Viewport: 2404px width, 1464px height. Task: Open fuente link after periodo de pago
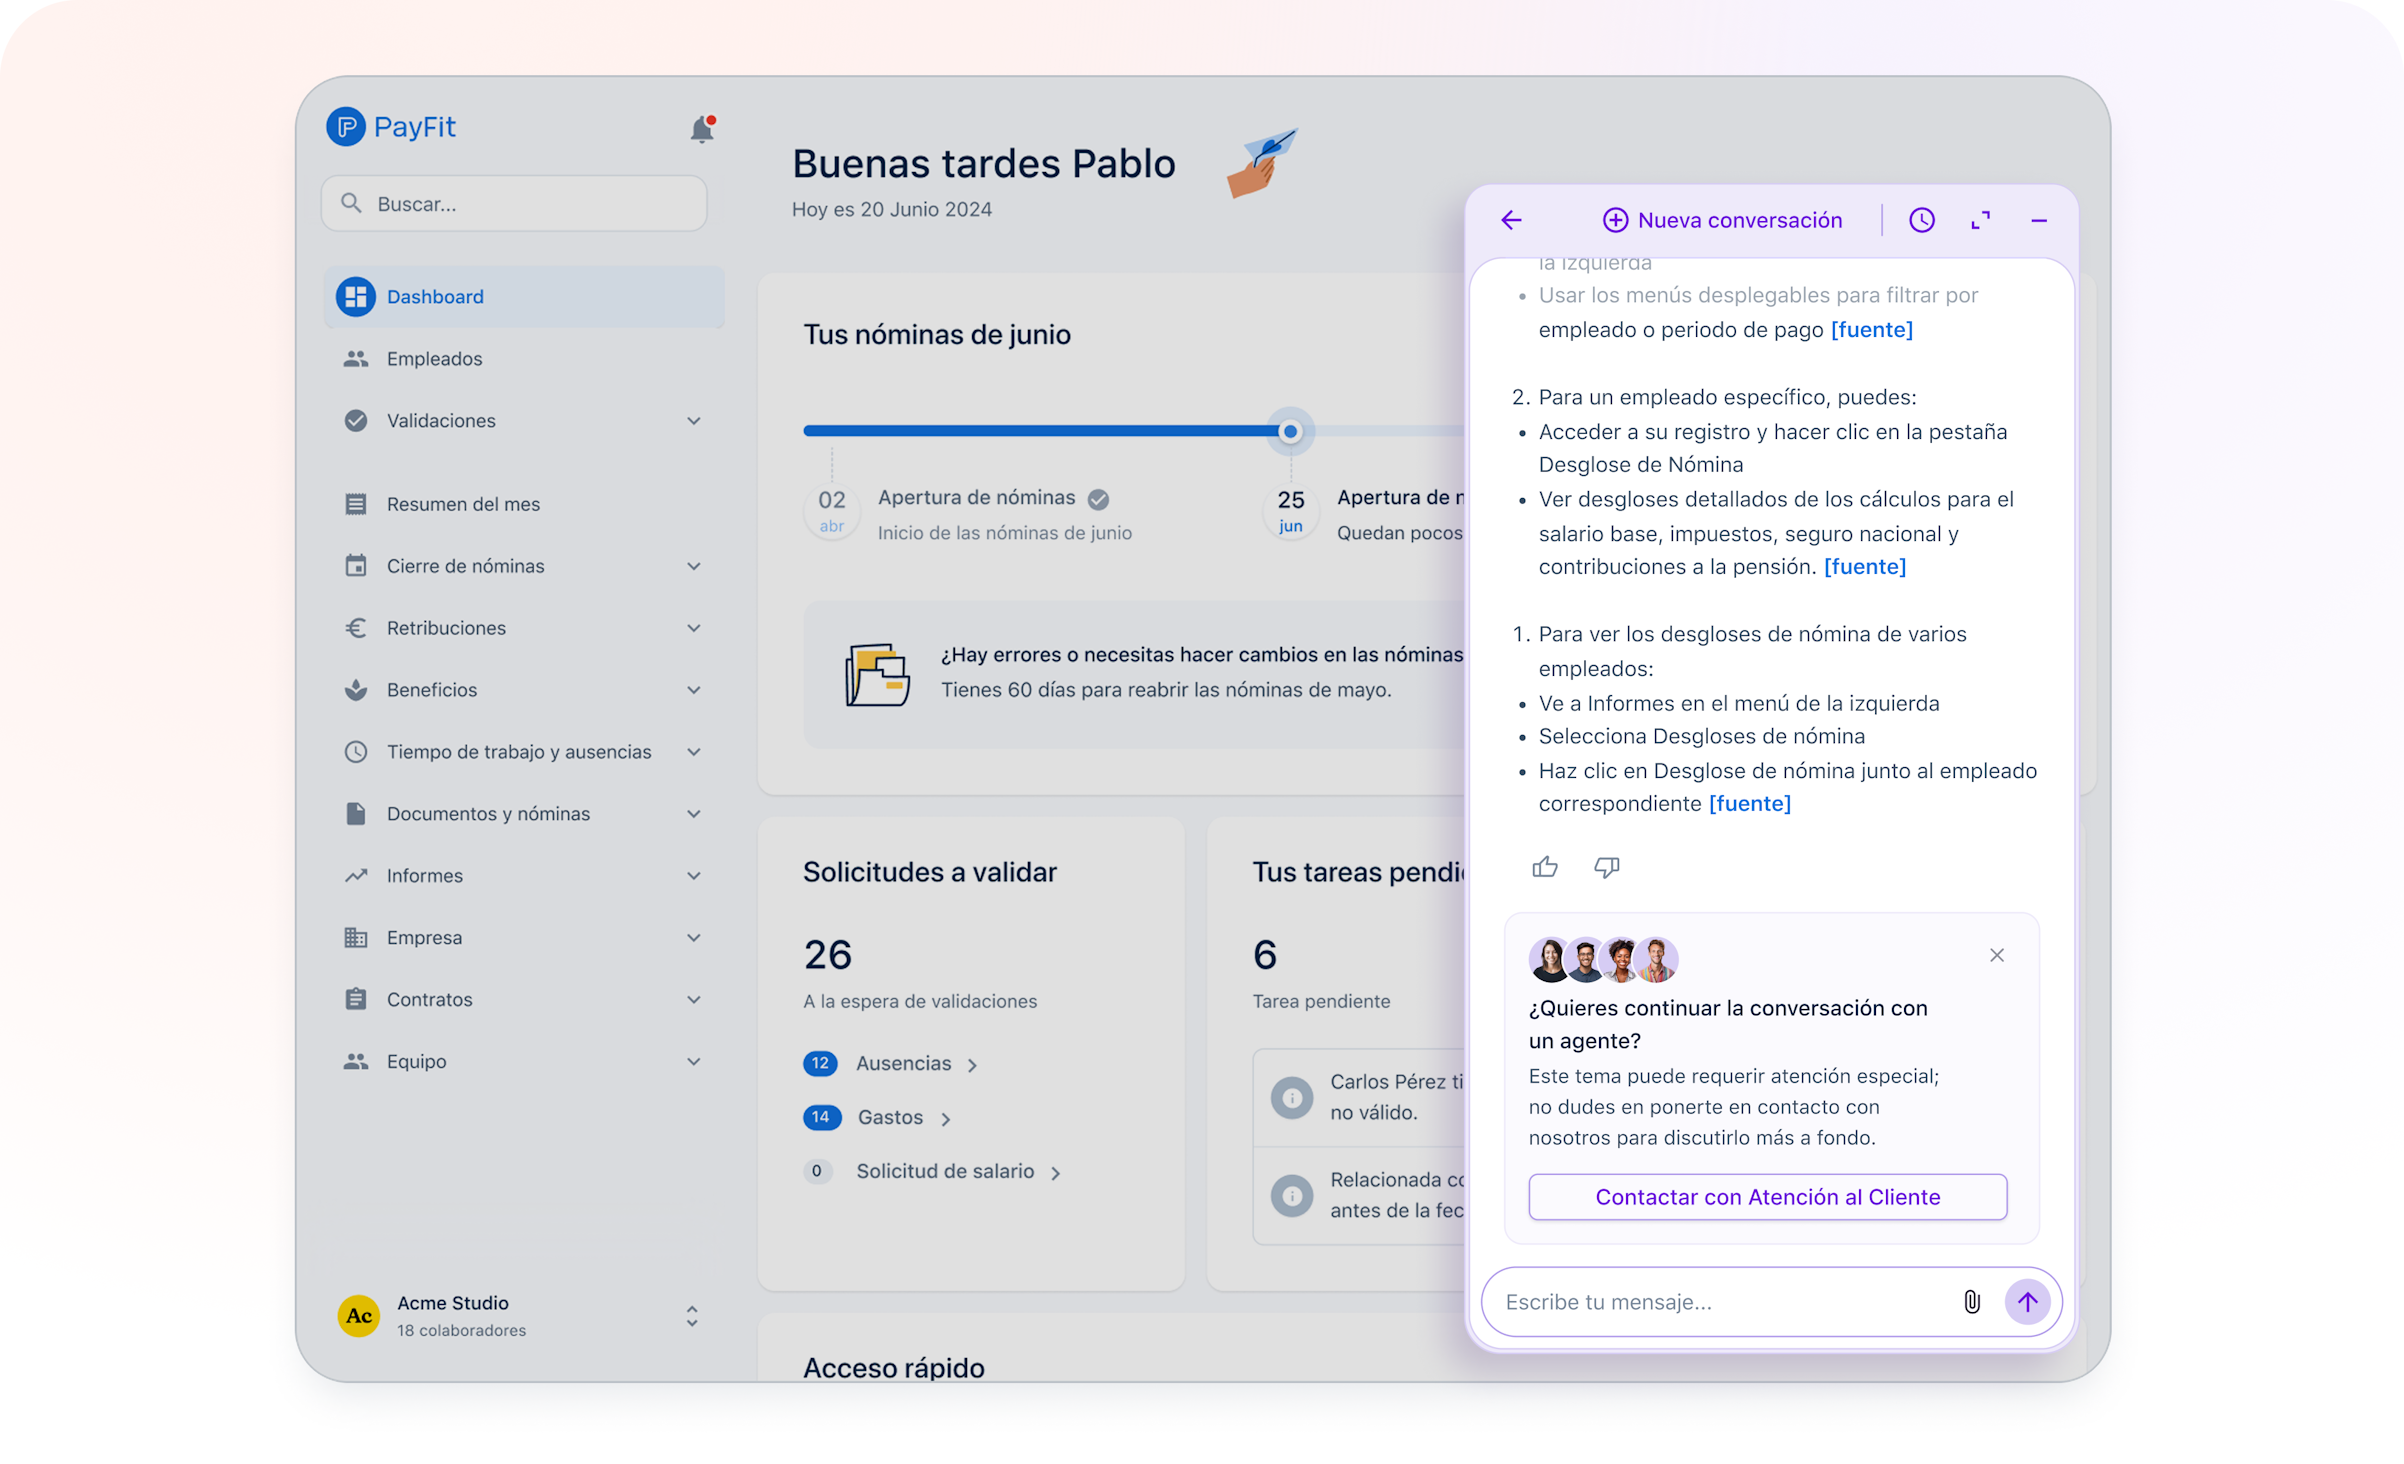pos(1872,330)
